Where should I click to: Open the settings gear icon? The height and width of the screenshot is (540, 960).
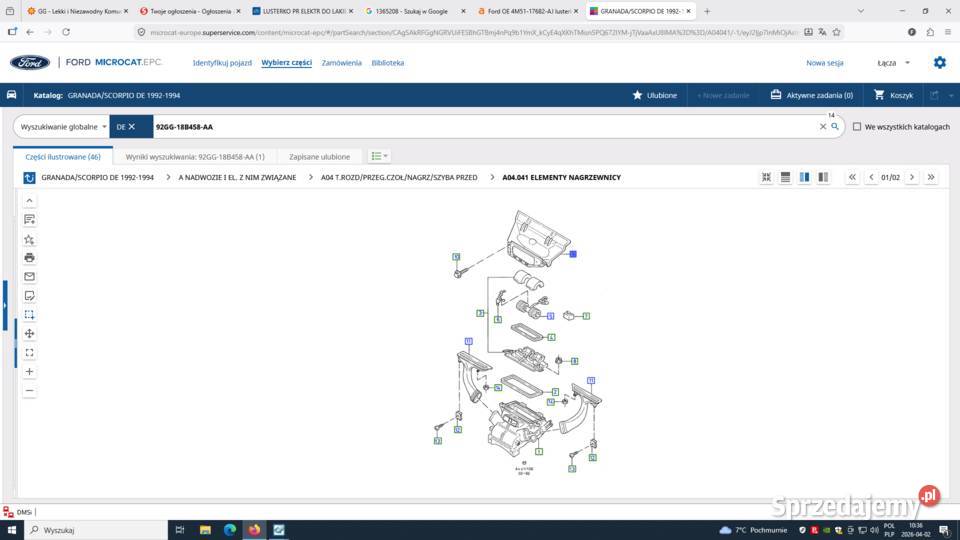click(939, 62)
